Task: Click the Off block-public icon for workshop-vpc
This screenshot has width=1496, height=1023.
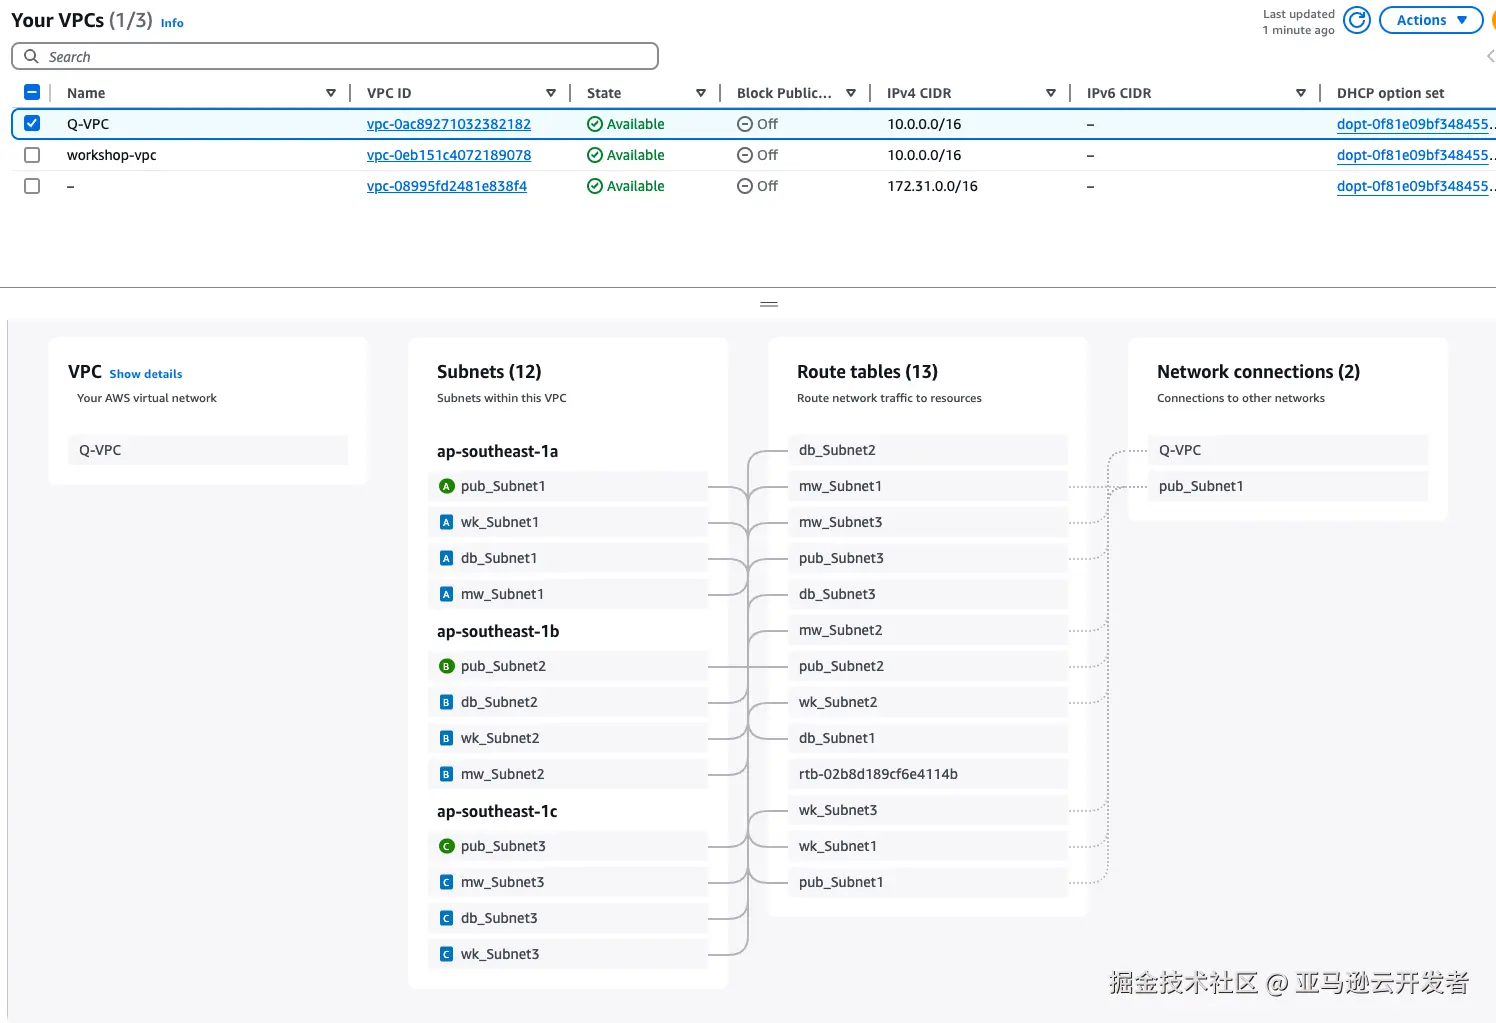Action: (745, 155)
